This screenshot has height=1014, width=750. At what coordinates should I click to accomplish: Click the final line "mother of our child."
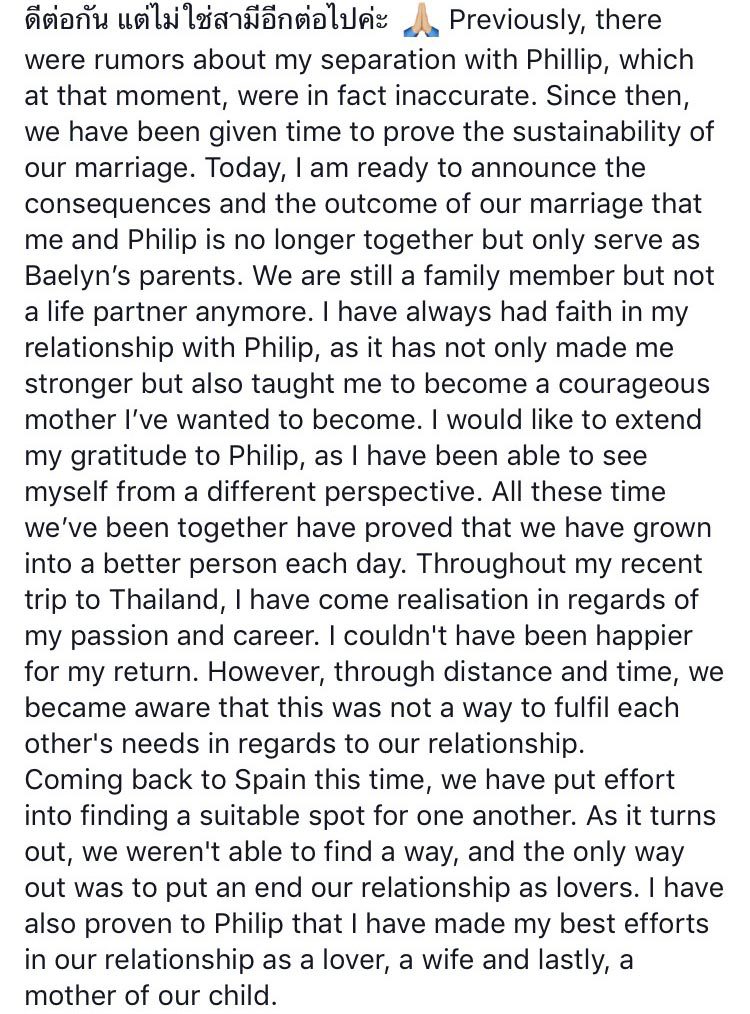pyautogui.click(x=151, y=995)
